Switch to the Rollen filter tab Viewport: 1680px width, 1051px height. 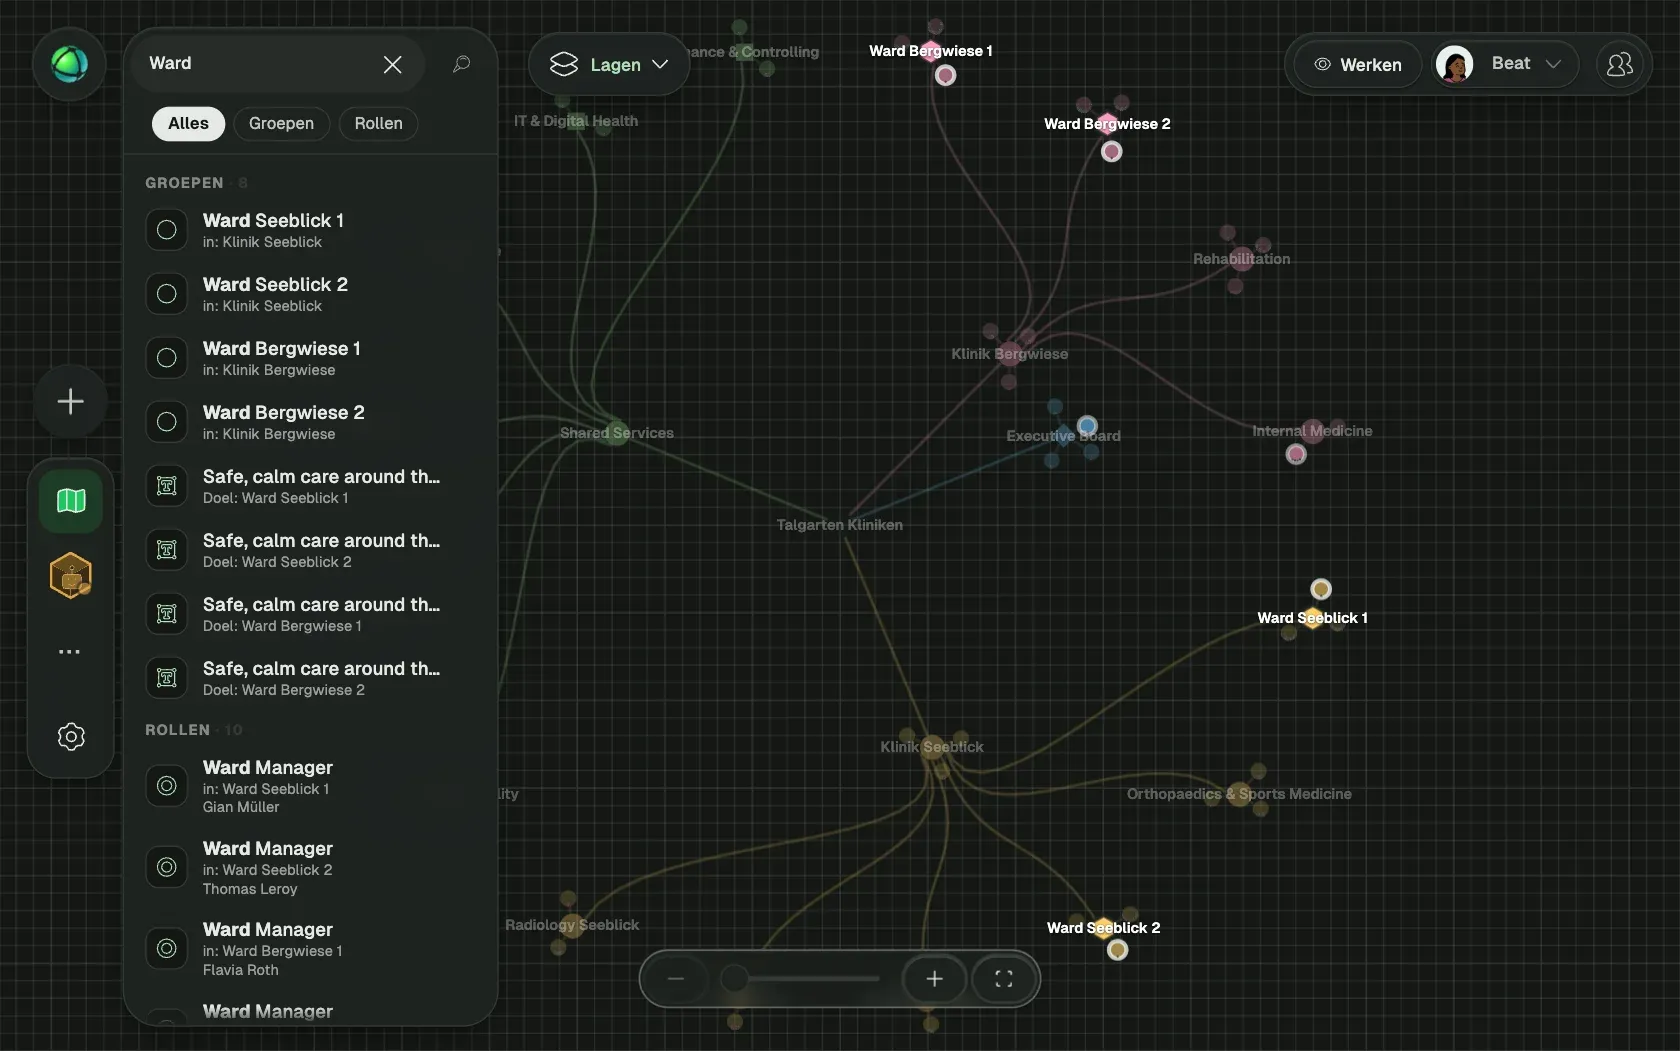pyautogui.click(x=378, y=124)
